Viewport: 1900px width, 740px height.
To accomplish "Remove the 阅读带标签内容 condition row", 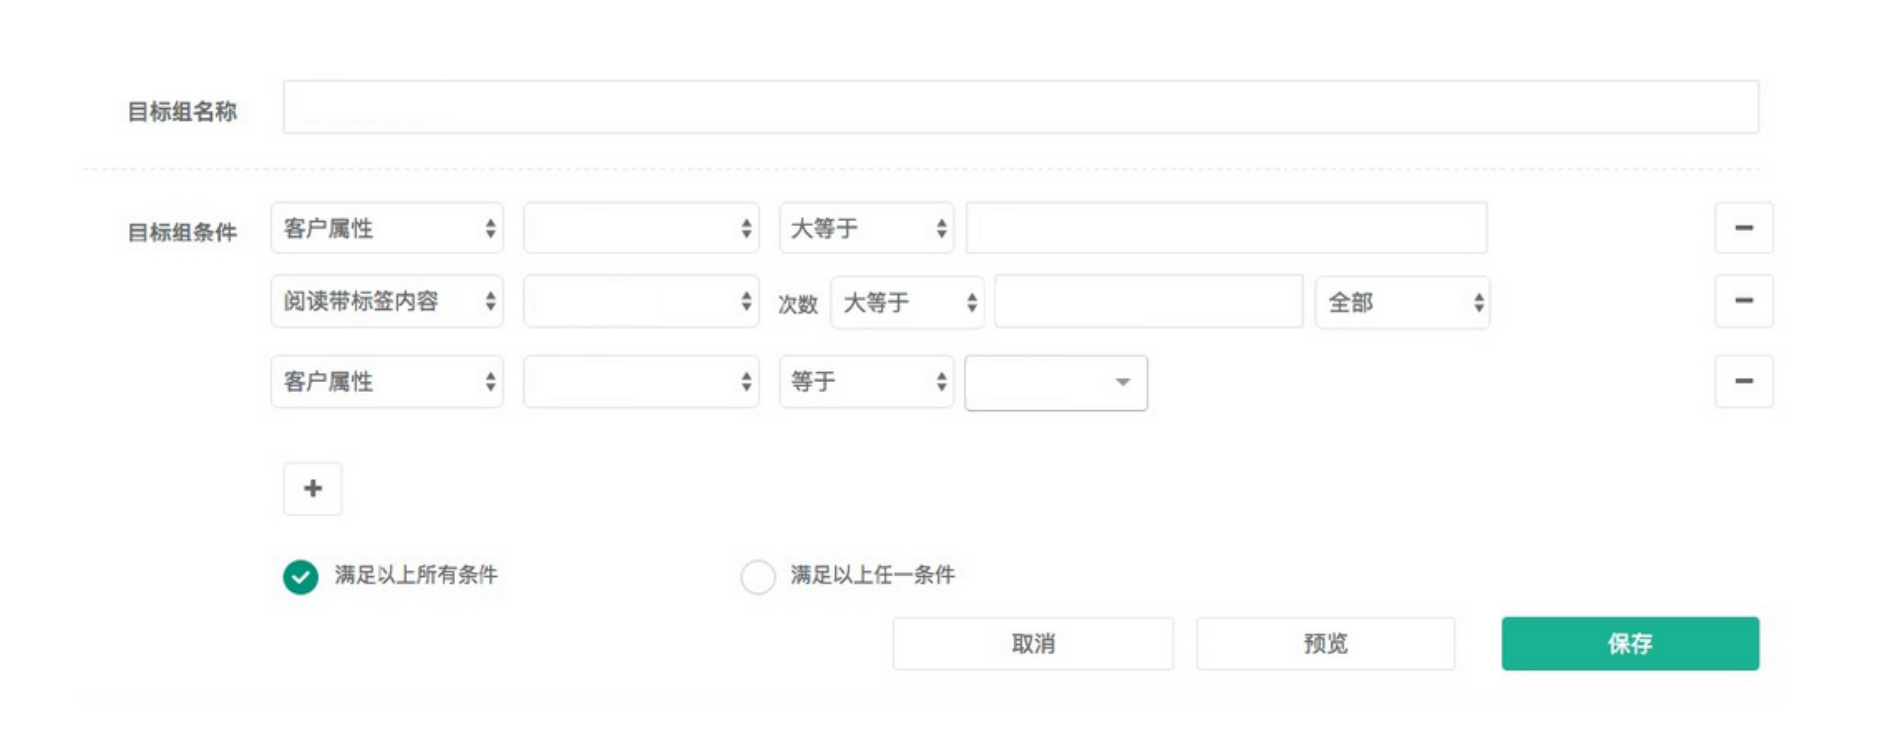I will [1743, 301].
